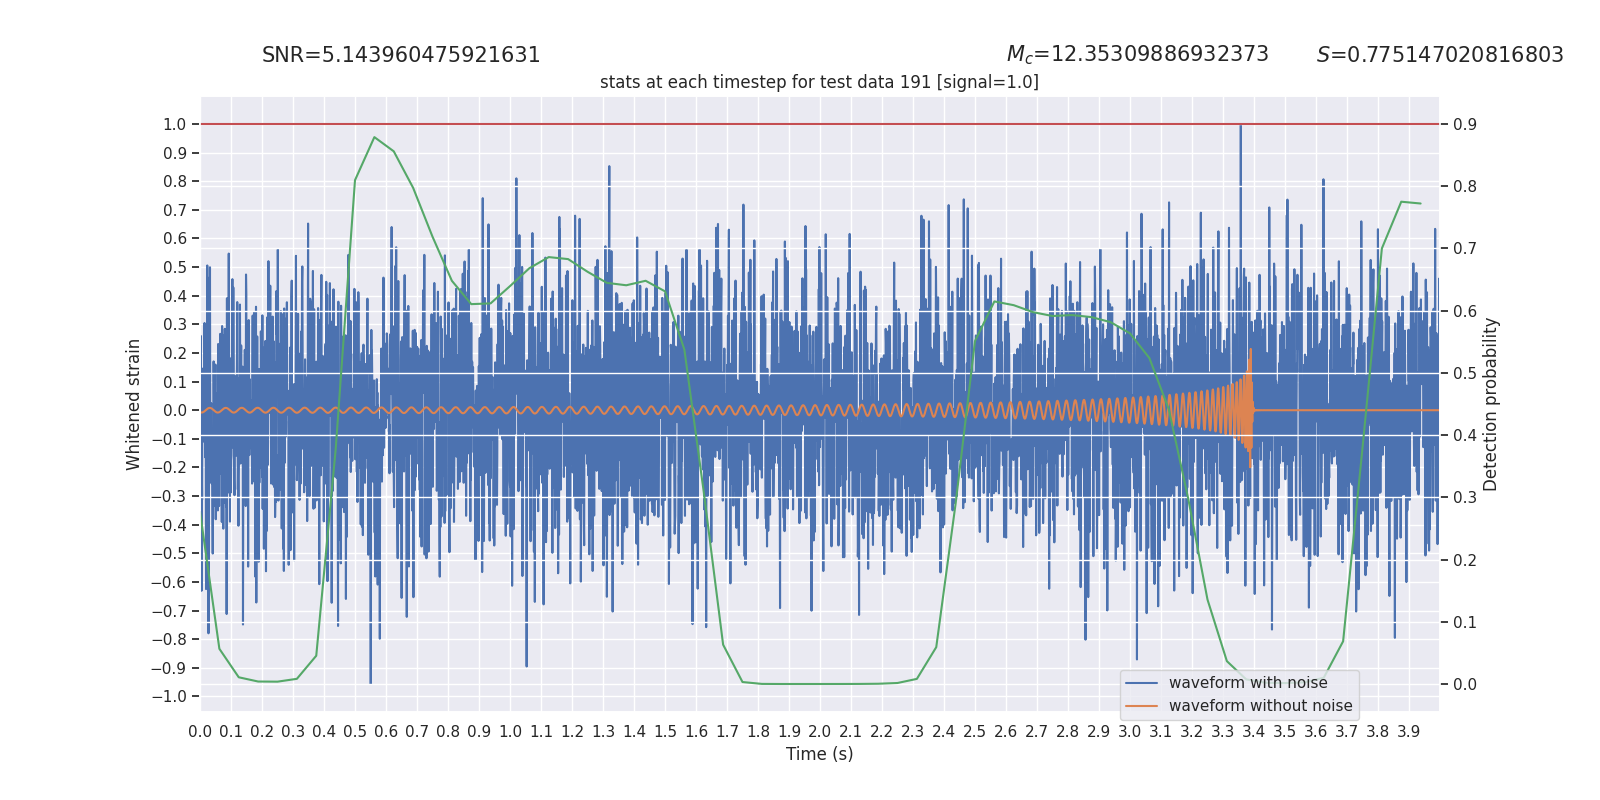Click the 2.9 time tick label
The width and height of the screenshot is (1600, 800).
coord(1098,731)
